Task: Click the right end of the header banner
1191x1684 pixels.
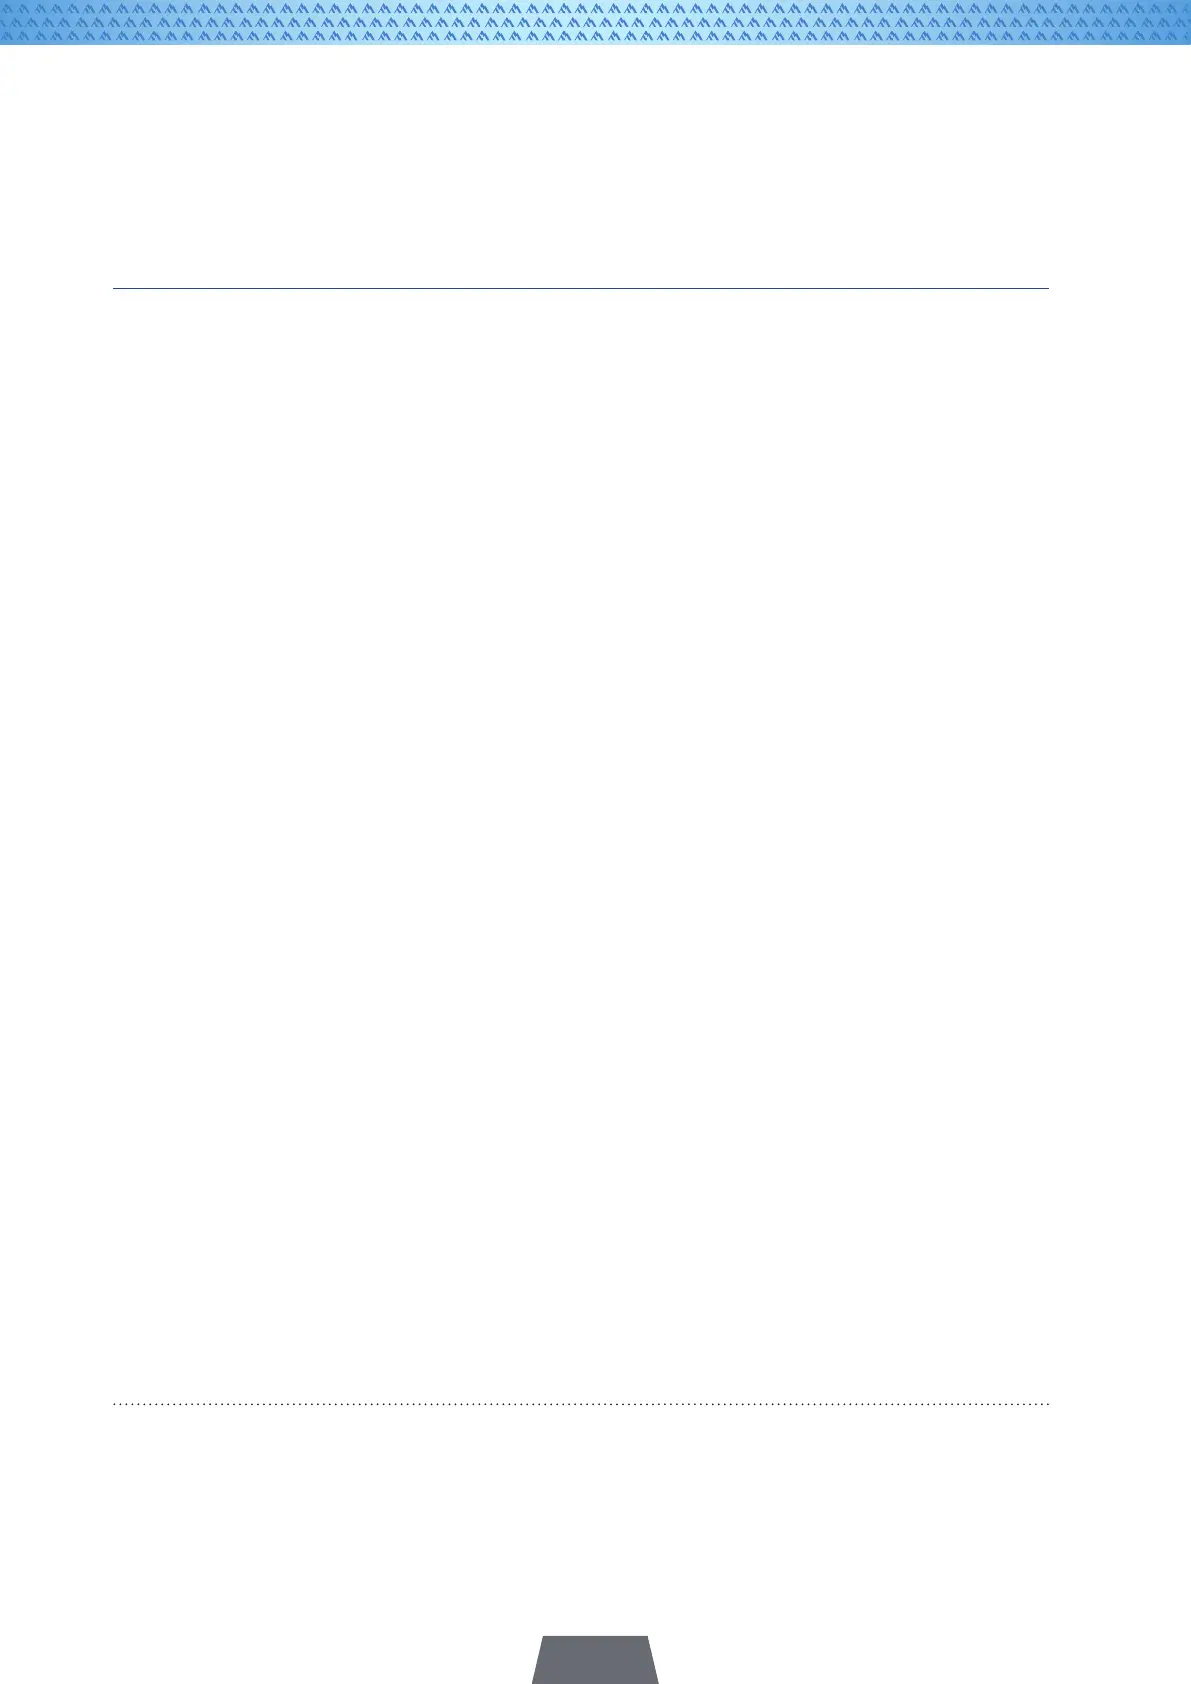Action: 1178,22
